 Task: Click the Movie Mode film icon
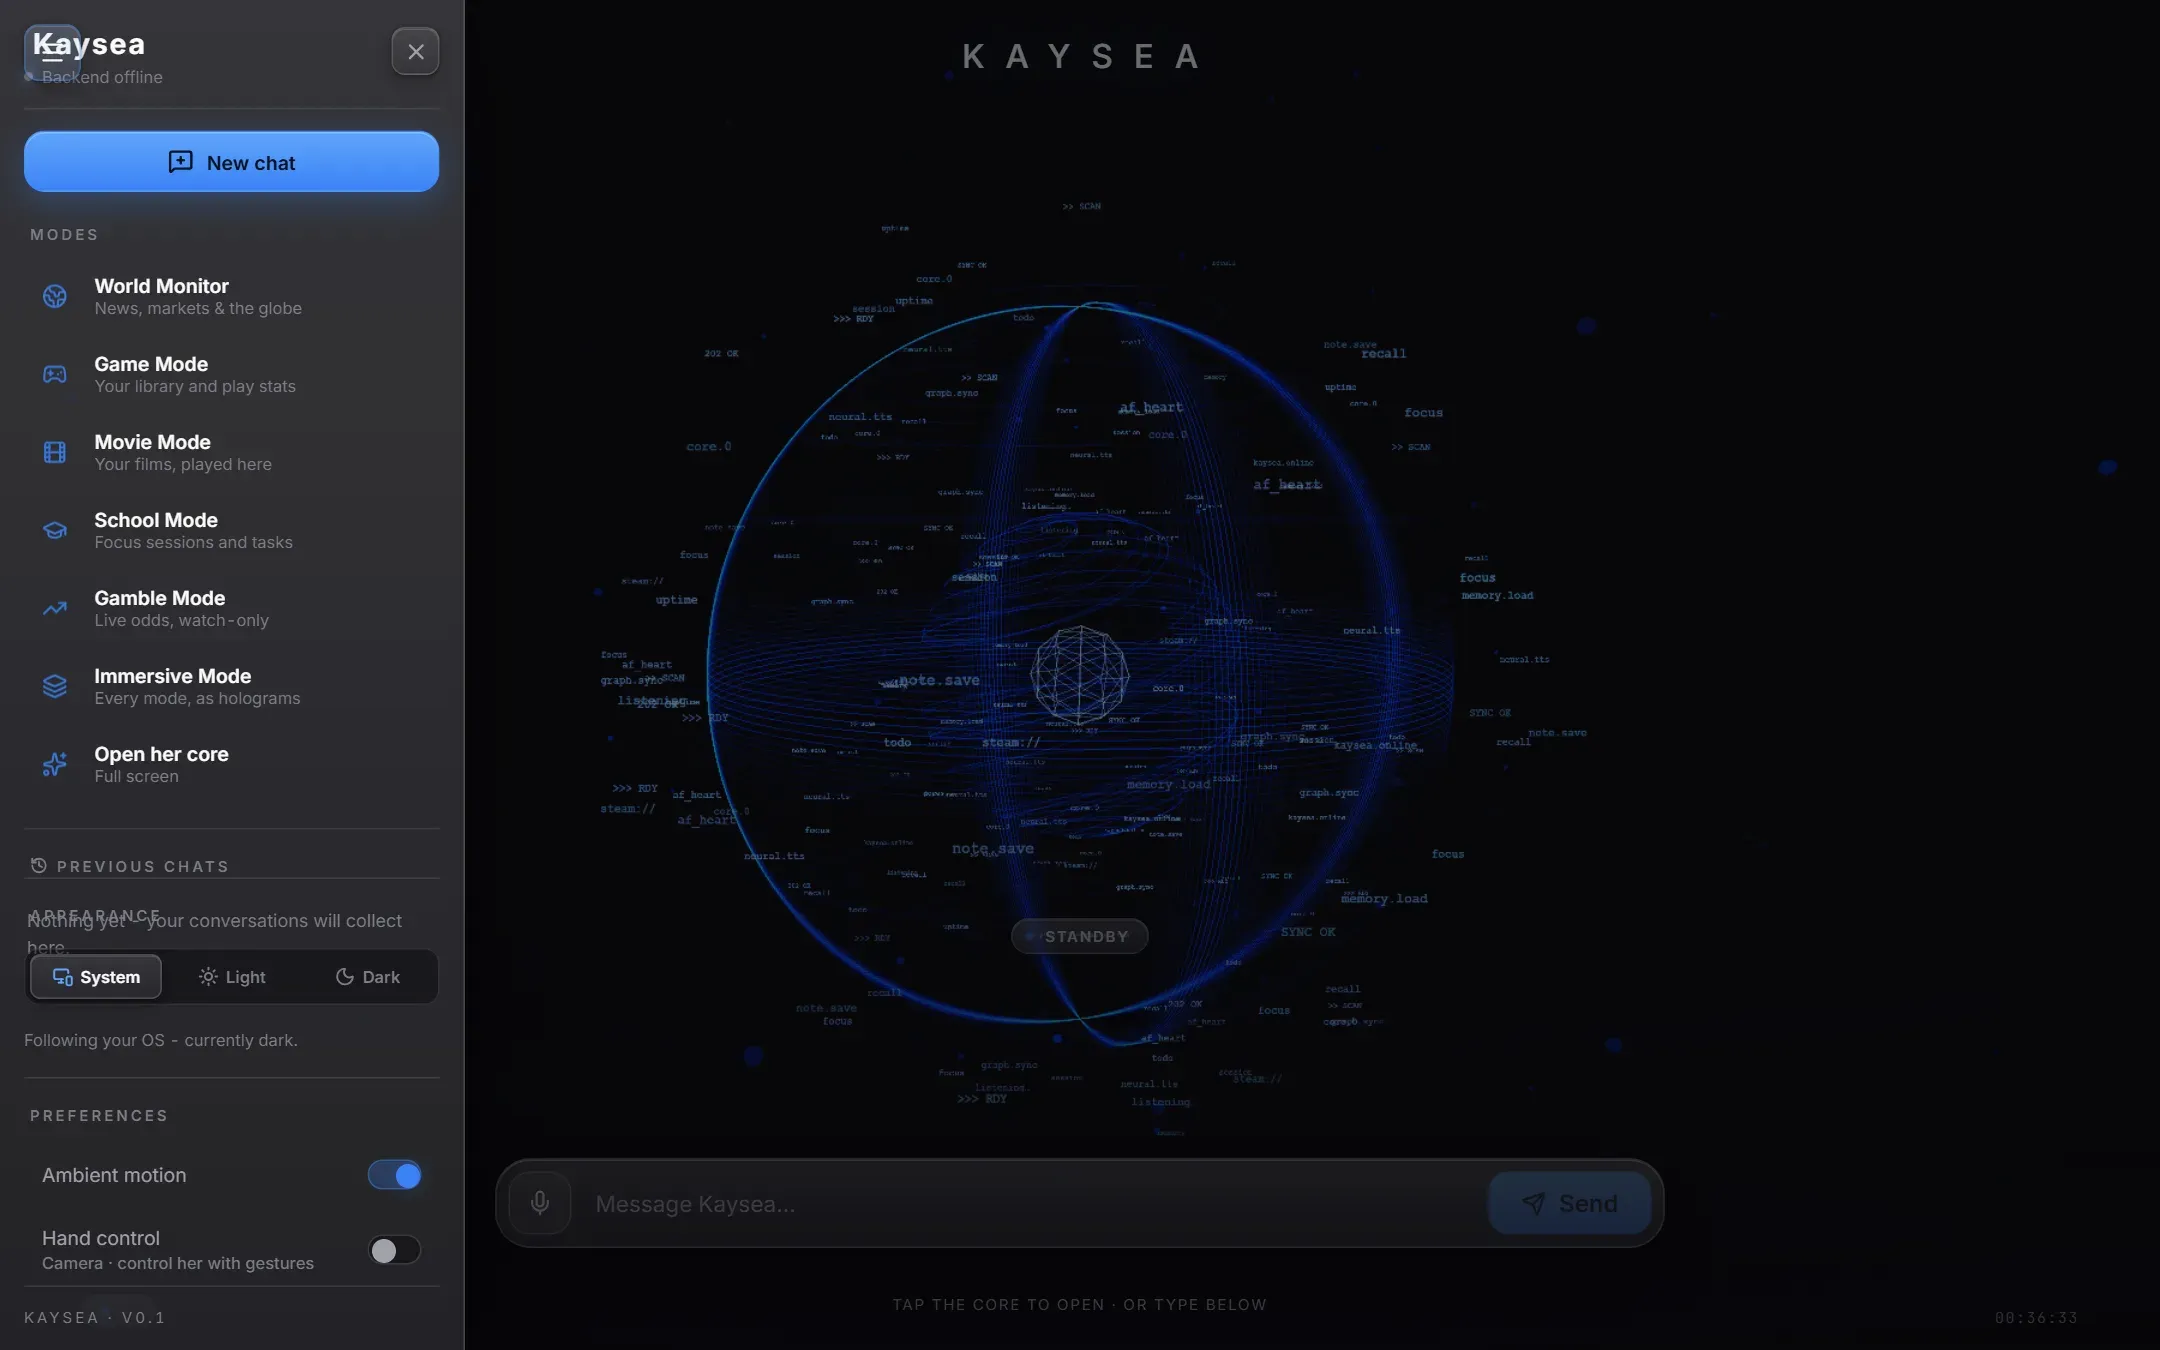pyautogui.click(x=55, y=452)
